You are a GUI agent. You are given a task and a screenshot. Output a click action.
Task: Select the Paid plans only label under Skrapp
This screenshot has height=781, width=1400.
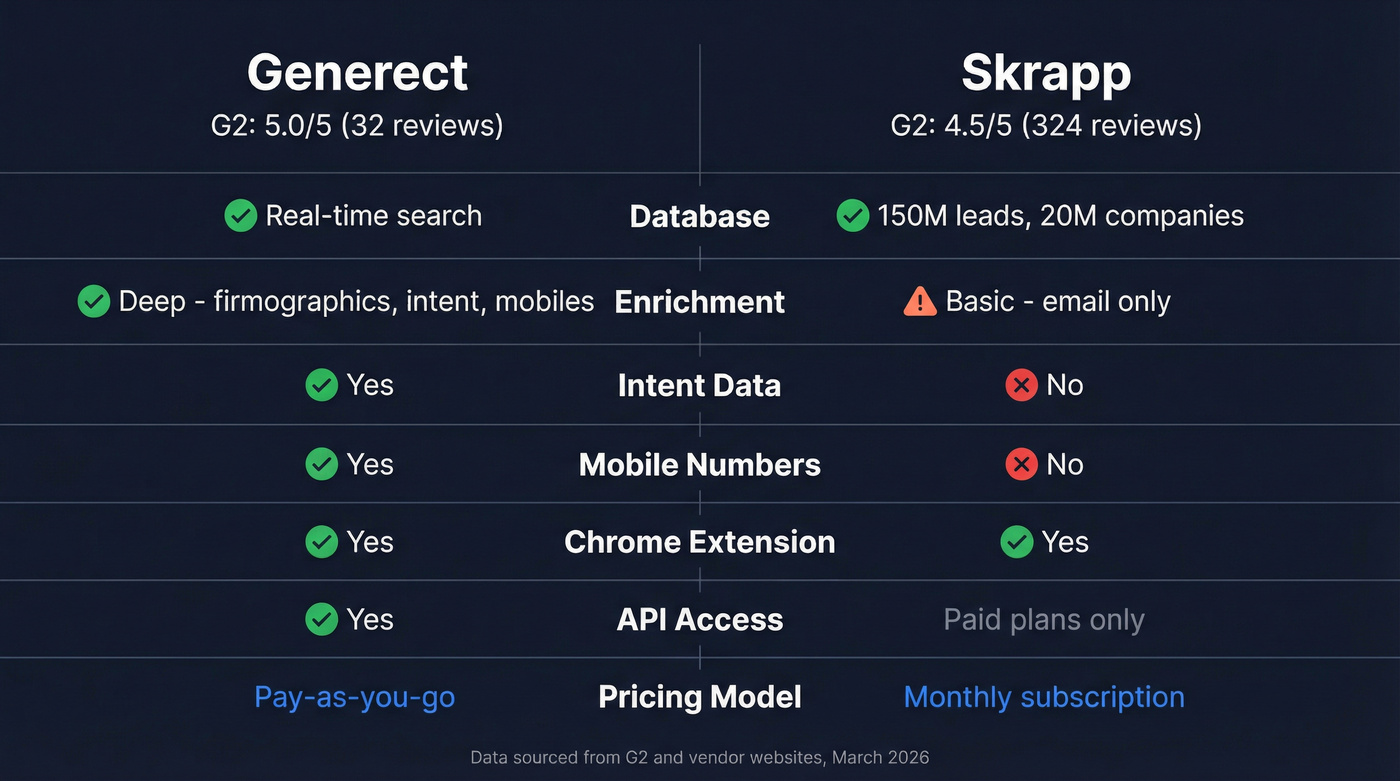[1044, 619]
